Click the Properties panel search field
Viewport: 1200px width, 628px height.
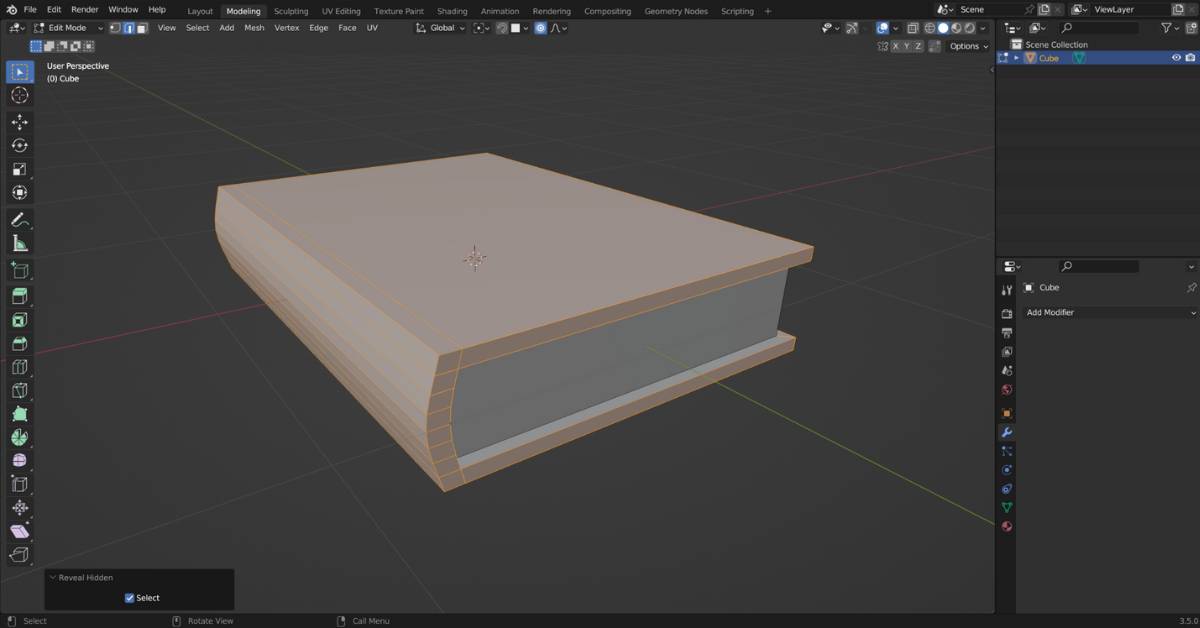[1100, 266]
